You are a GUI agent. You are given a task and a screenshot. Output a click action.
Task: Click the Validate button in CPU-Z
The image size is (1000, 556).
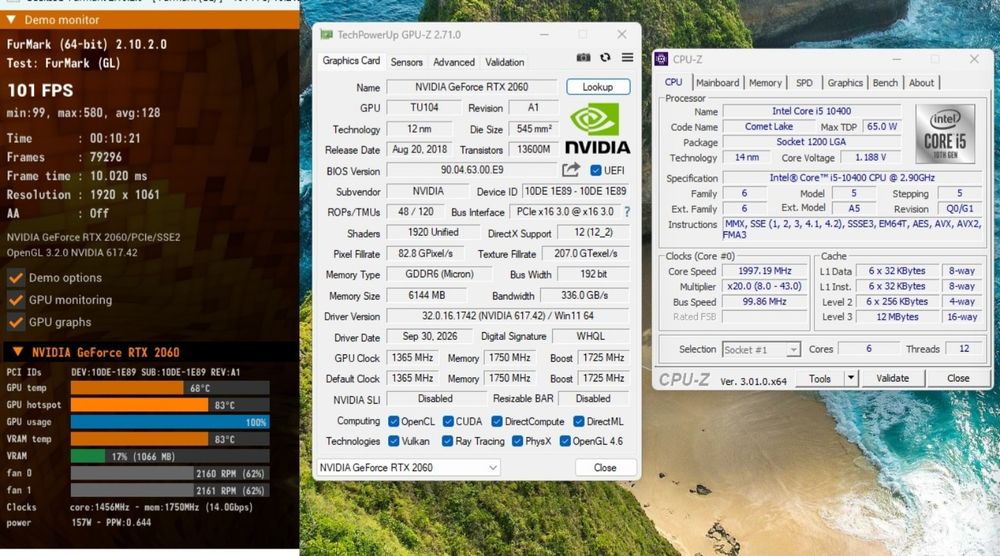(x=892, y=378)
